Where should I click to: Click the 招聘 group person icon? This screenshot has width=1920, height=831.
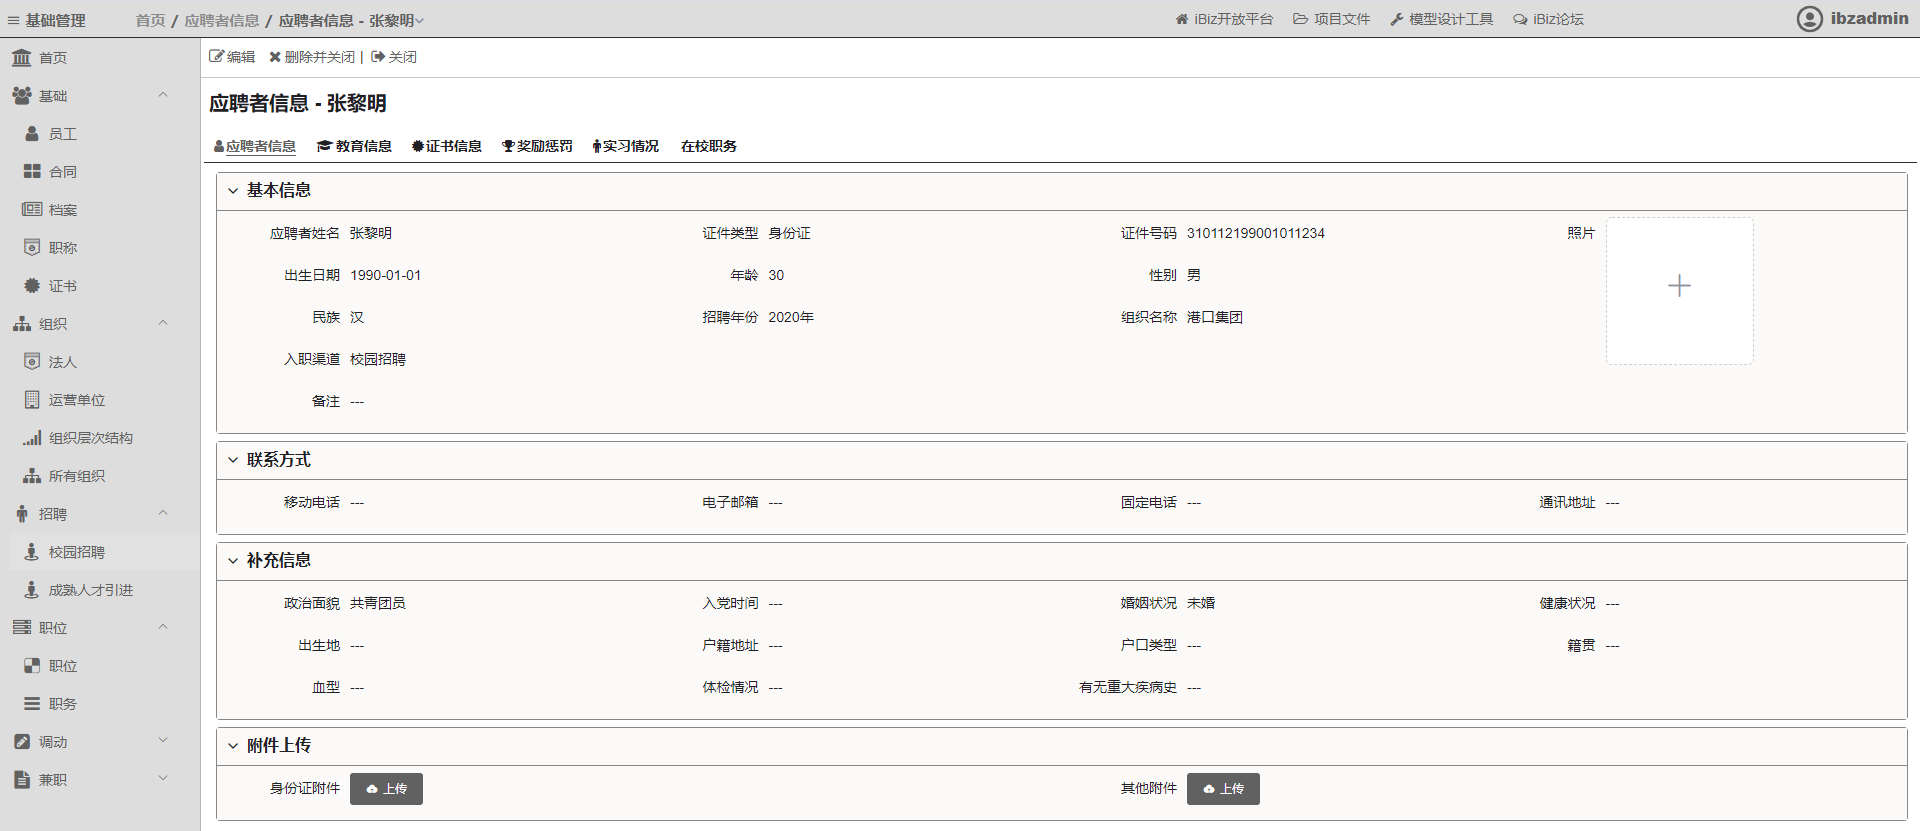[x=22, y=514]
